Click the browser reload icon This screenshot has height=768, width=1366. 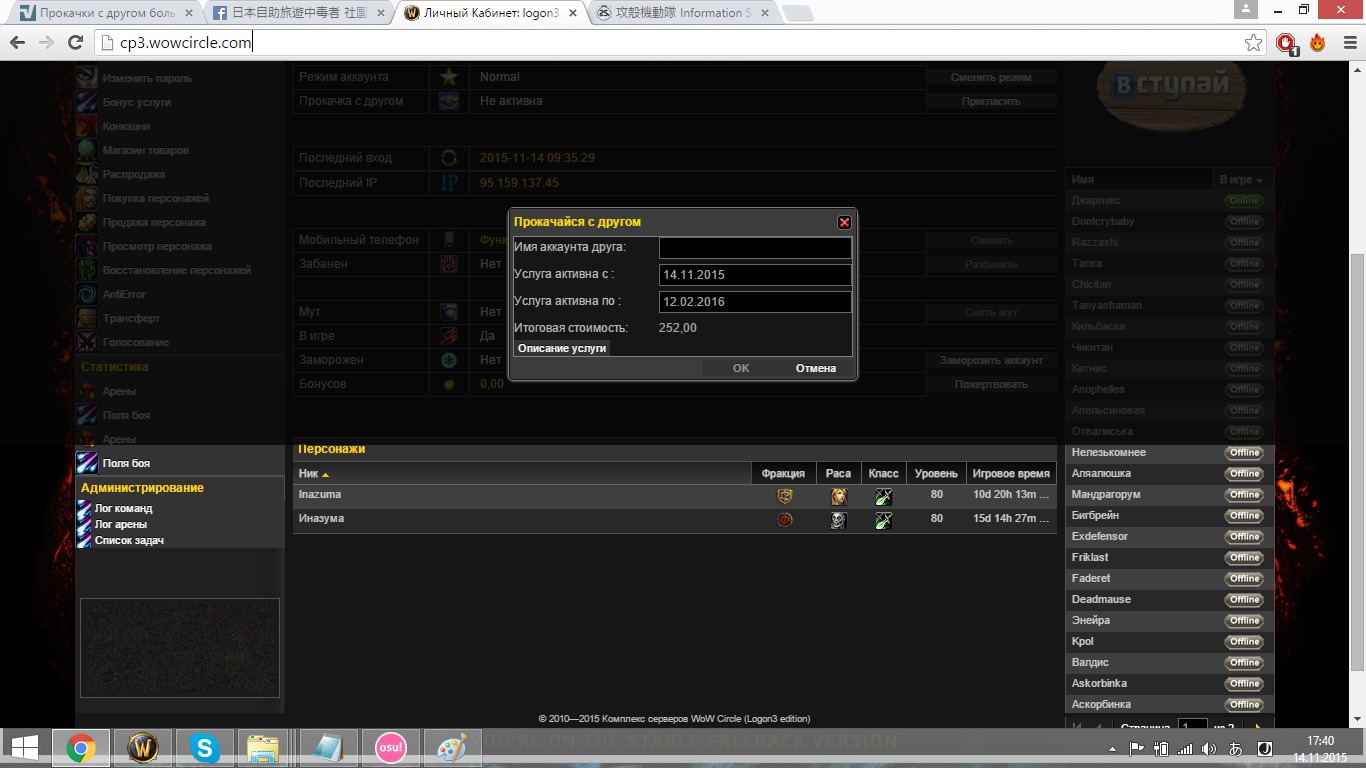coord(75,43)
